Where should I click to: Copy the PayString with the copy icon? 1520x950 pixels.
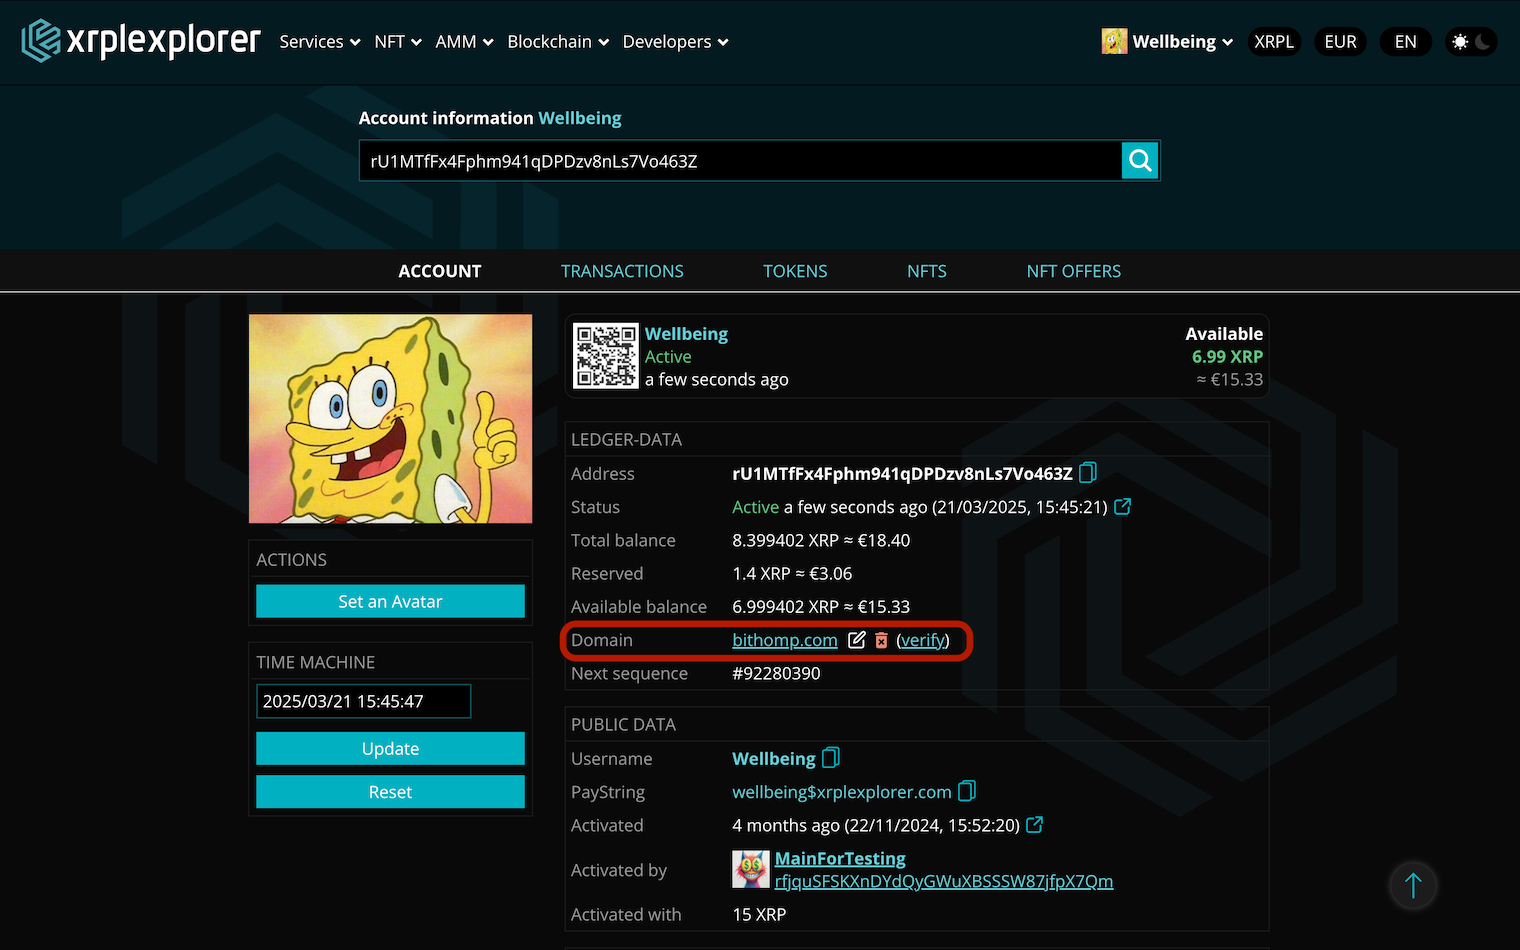[966, 791]
